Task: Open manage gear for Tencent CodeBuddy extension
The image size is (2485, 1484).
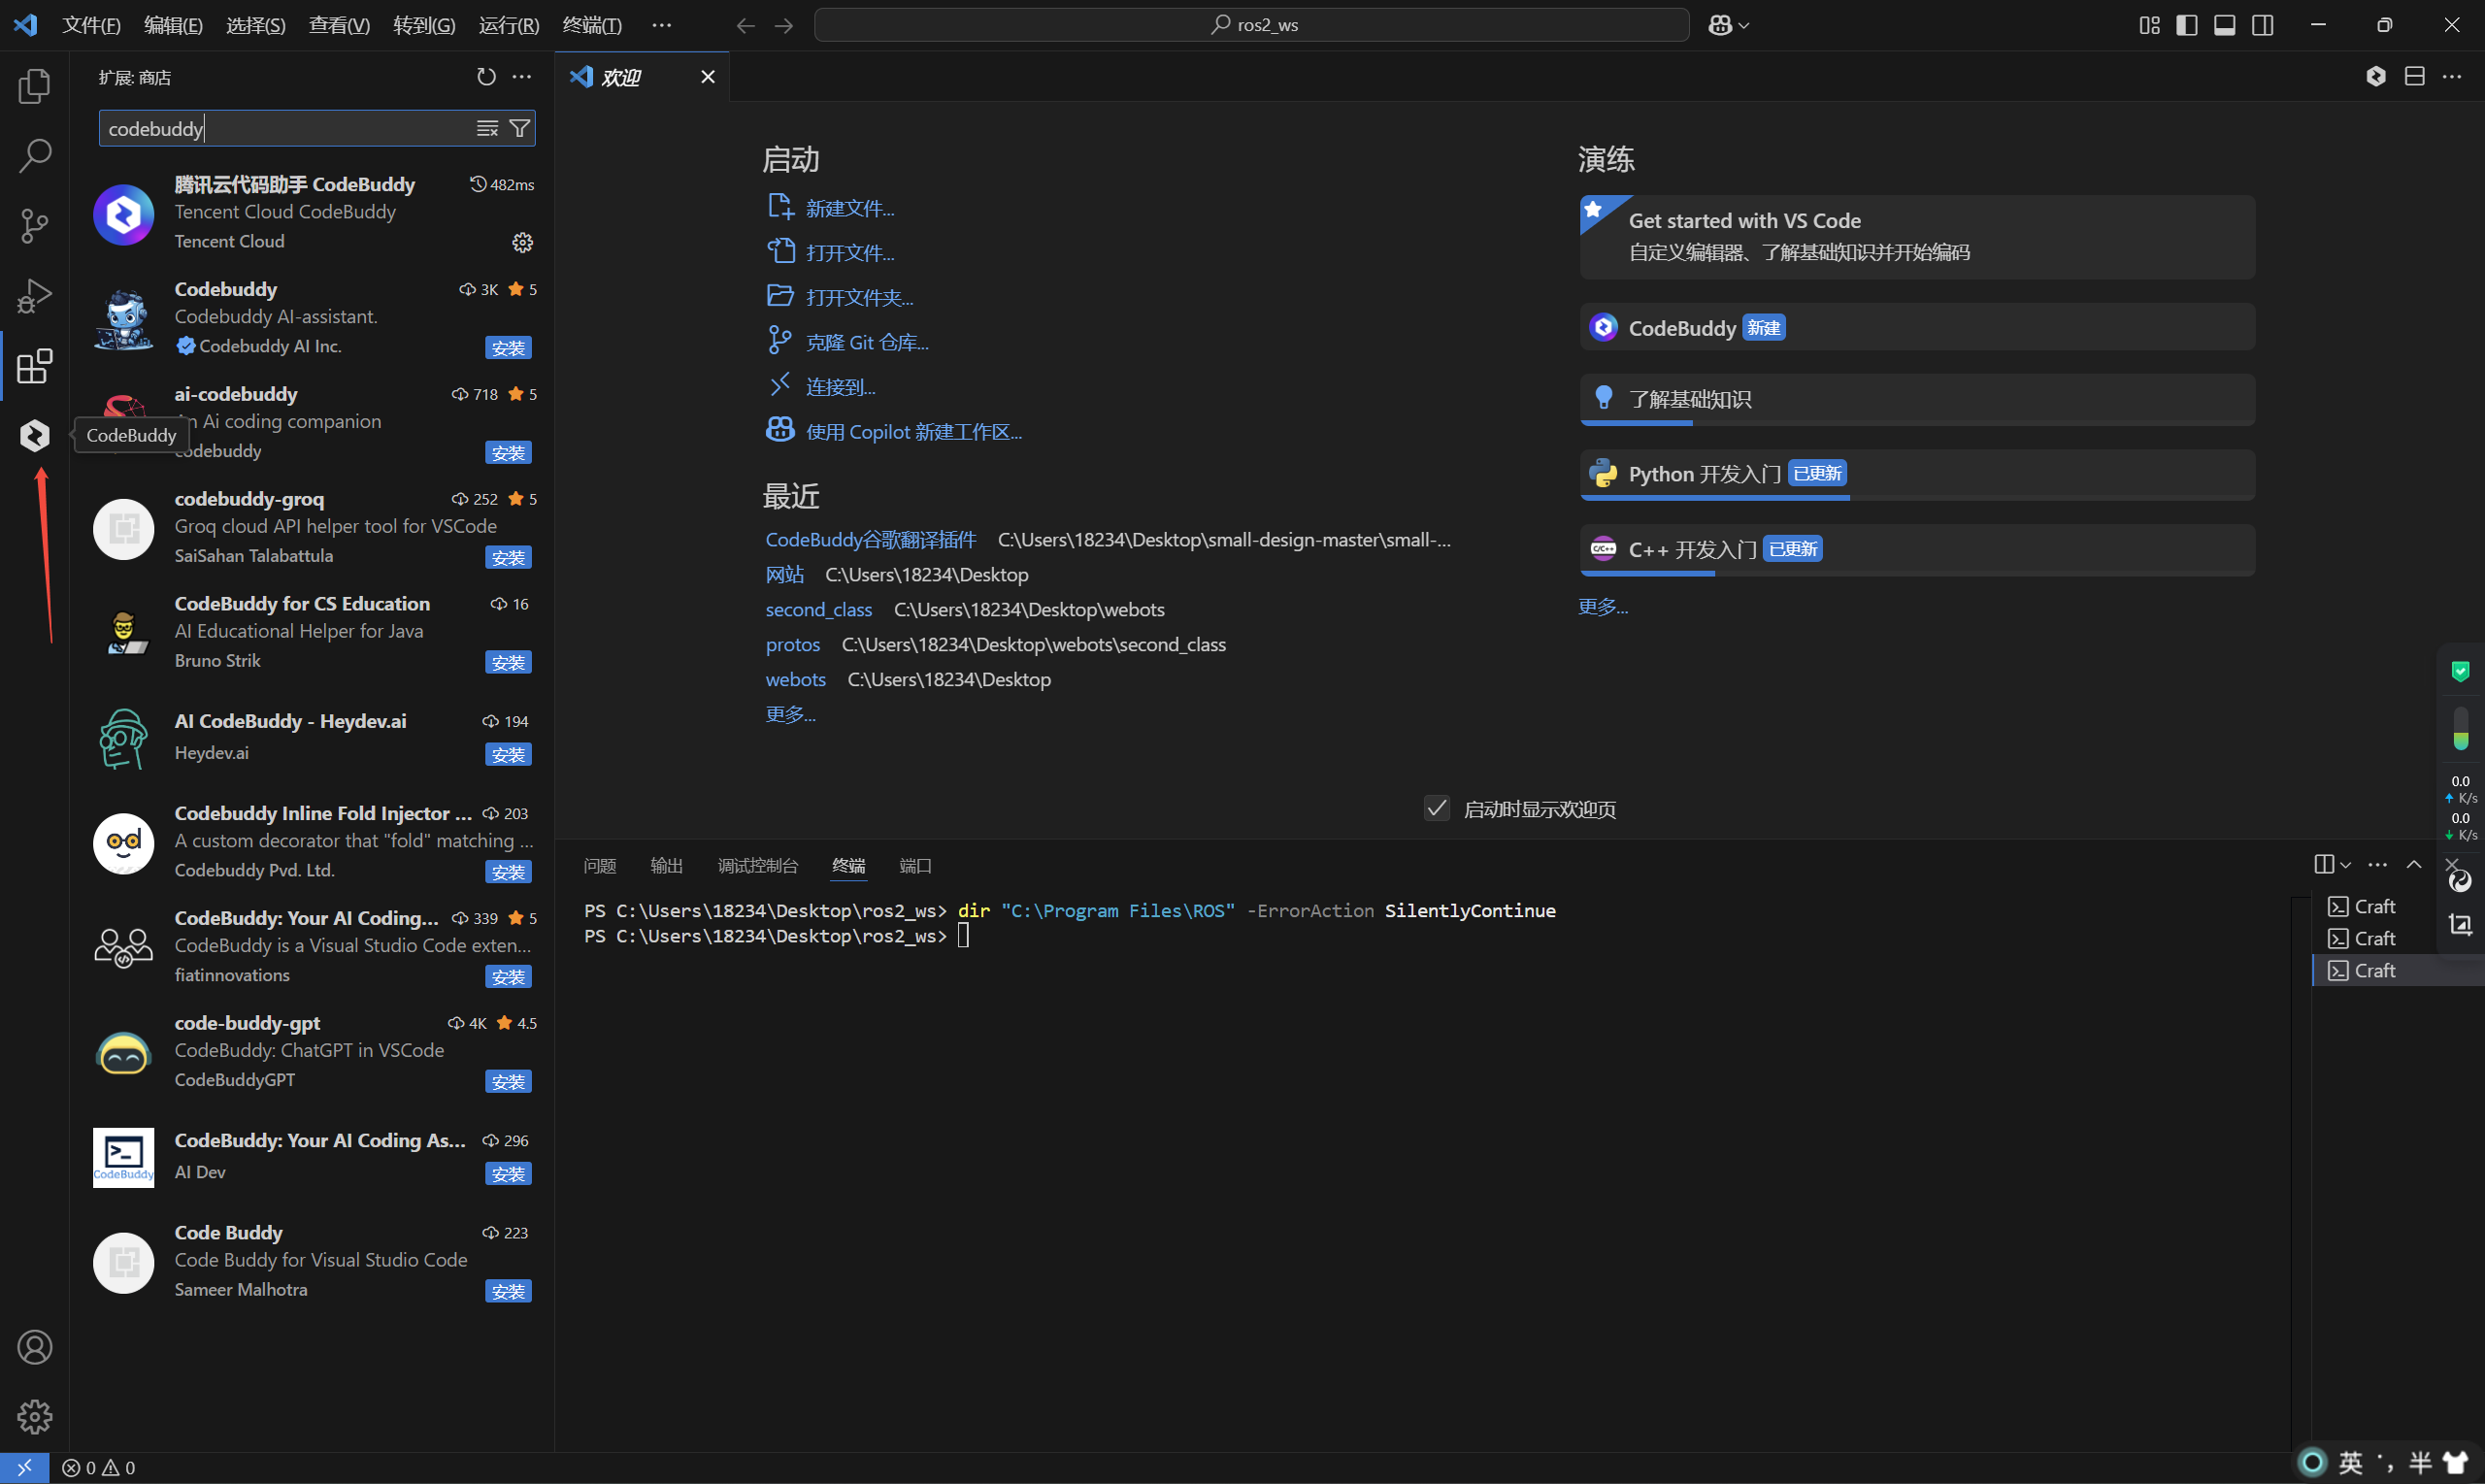Action: click(522, 242)
